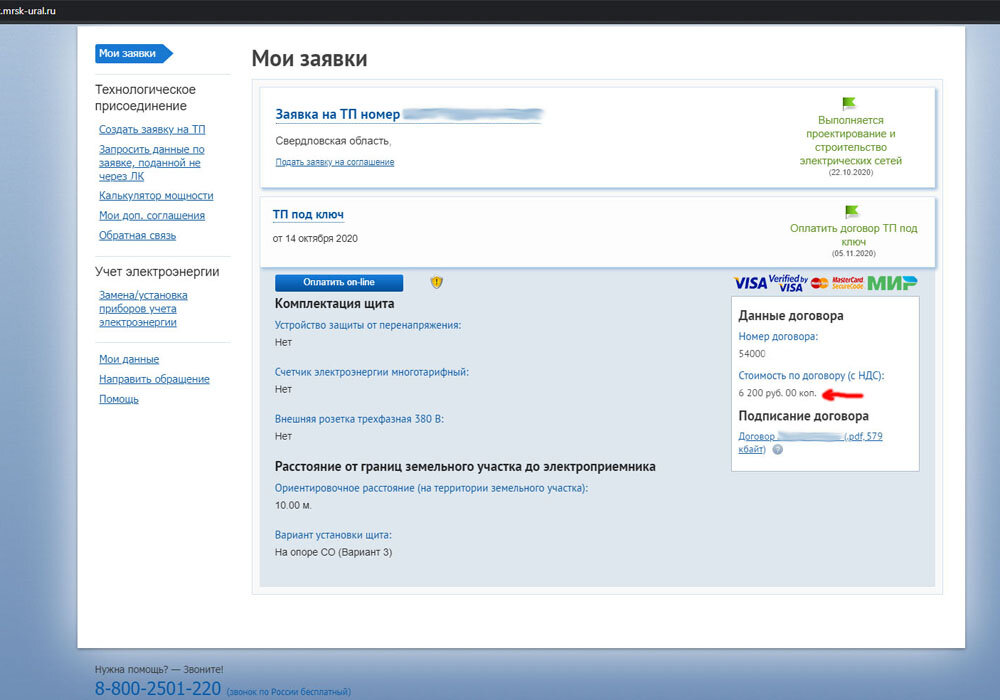Click the Расстояние от границ земельного участка heading

465,467
